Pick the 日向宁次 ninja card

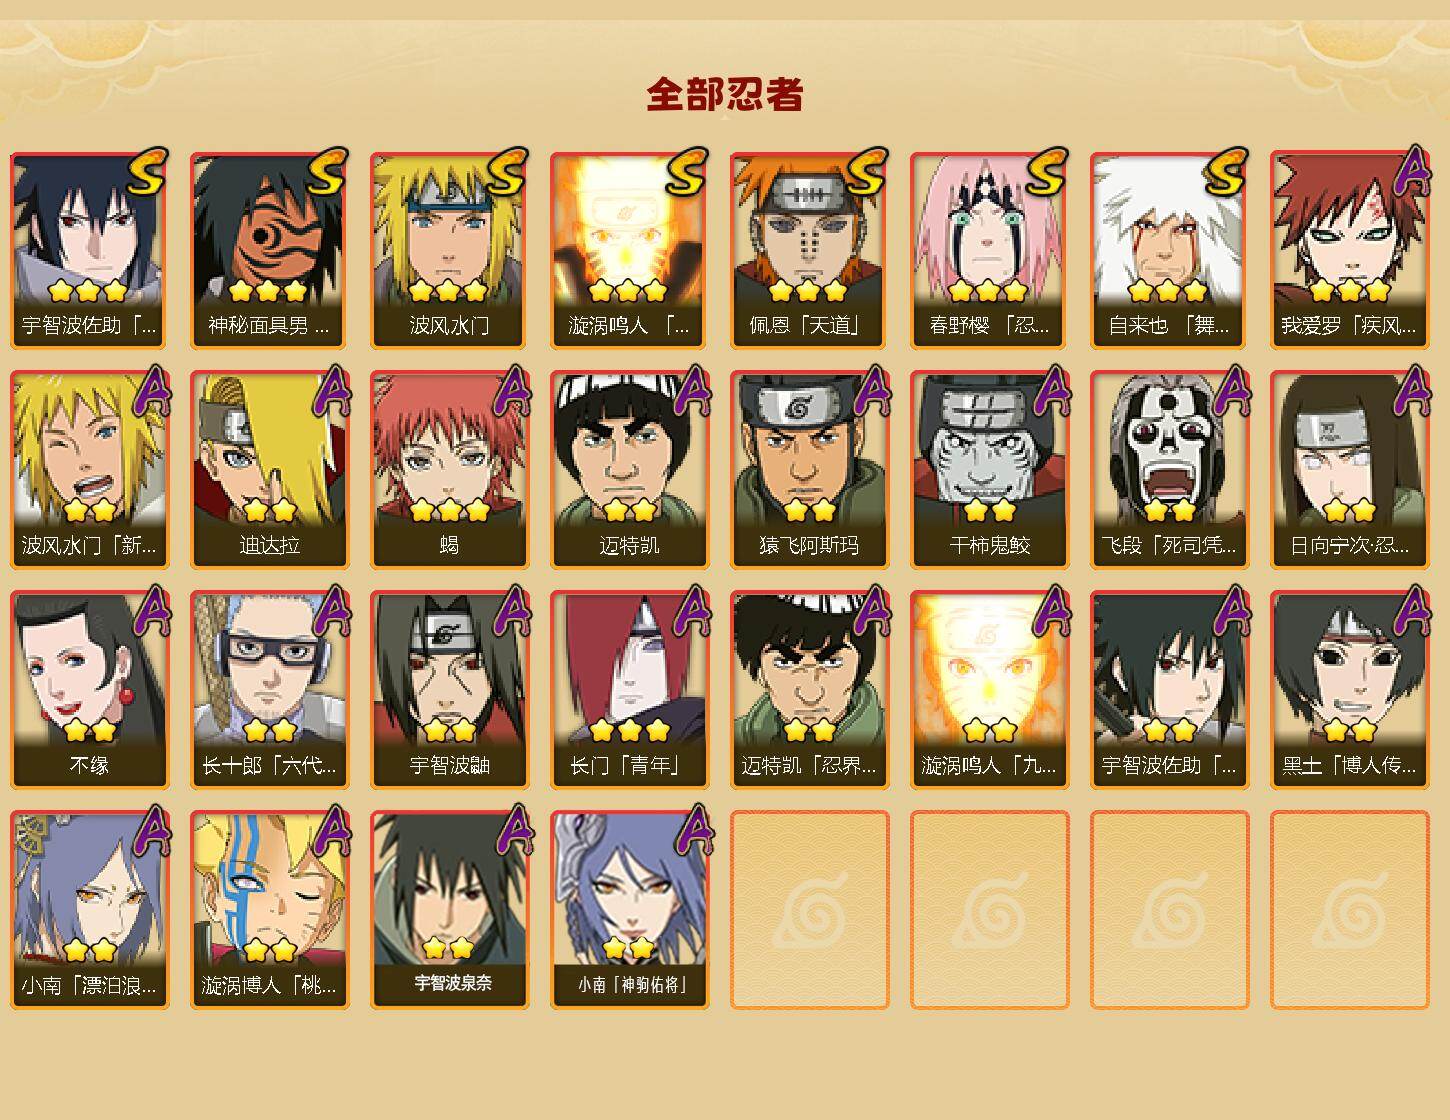[1349, 470]
